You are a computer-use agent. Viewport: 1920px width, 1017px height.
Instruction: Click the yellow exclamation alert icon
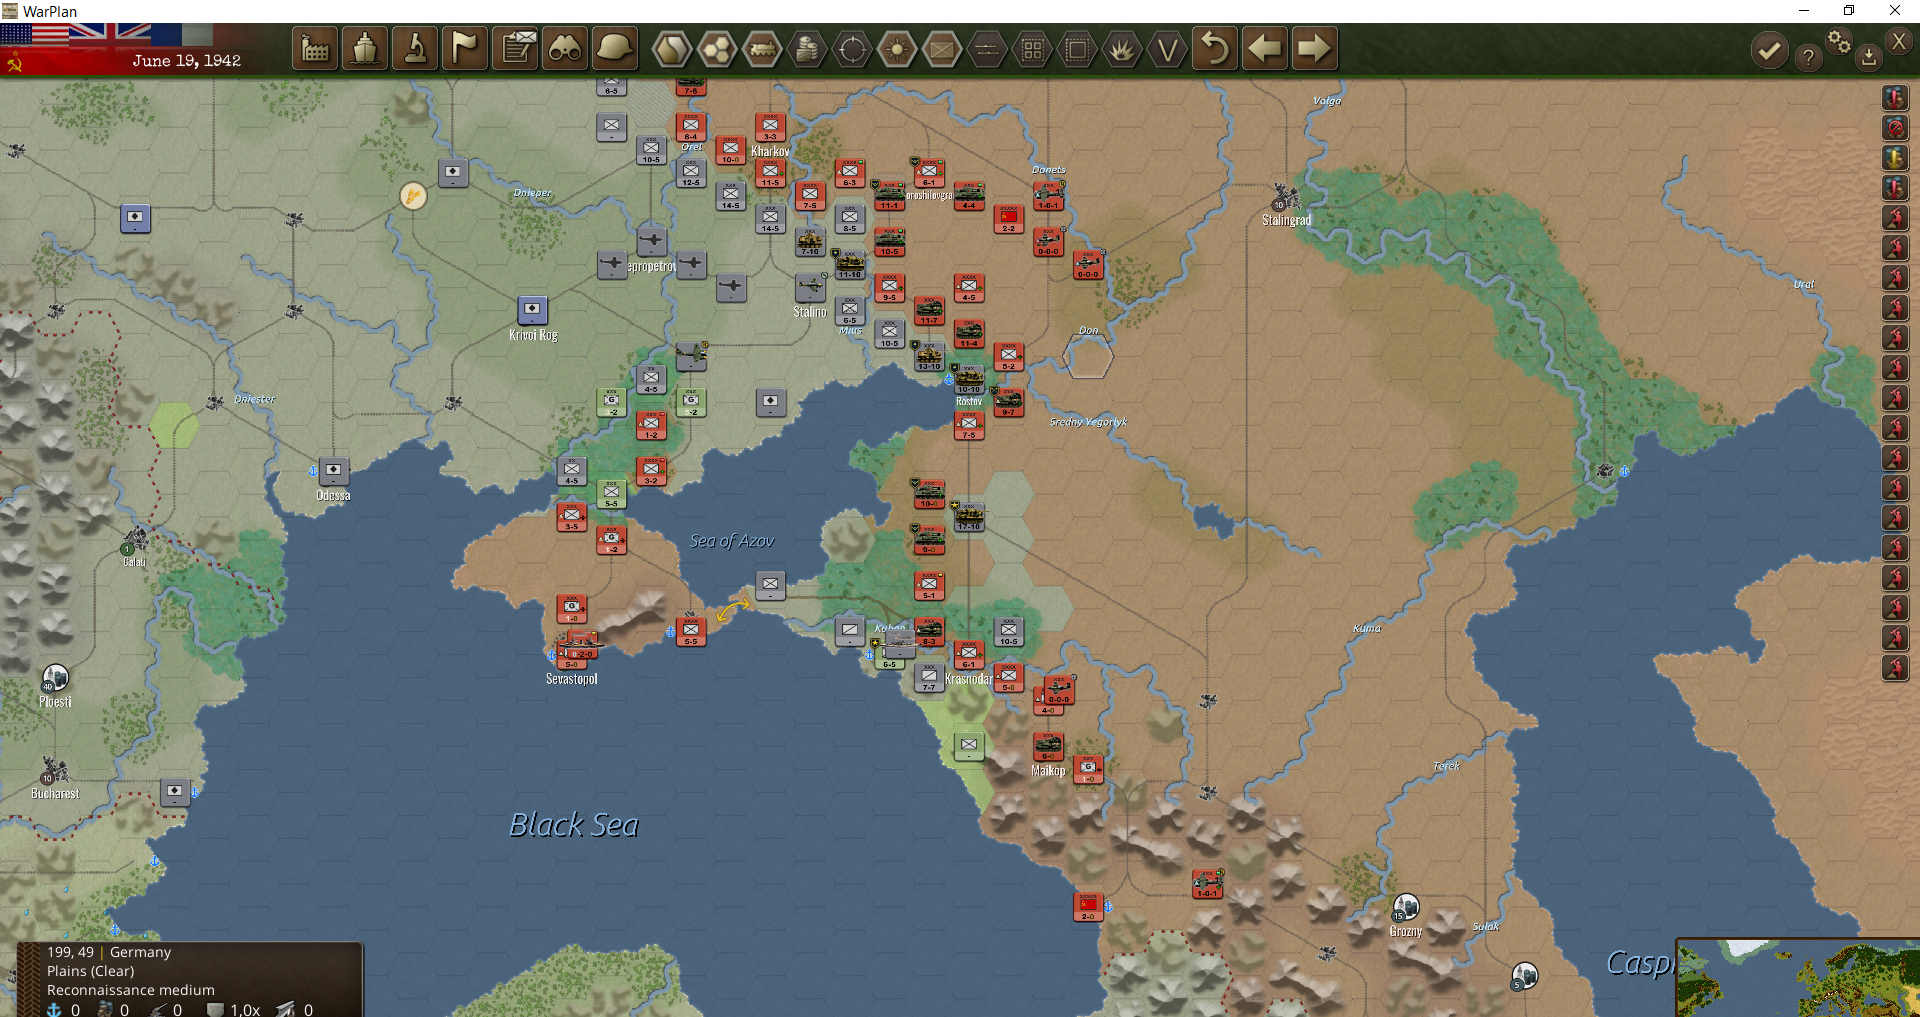pyautogui.click(x=1895, y=157)
